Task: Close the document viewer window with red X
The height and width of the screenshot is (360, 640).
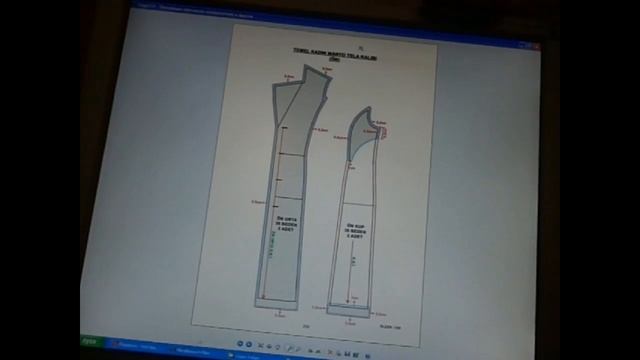Action: click(537, 47)
